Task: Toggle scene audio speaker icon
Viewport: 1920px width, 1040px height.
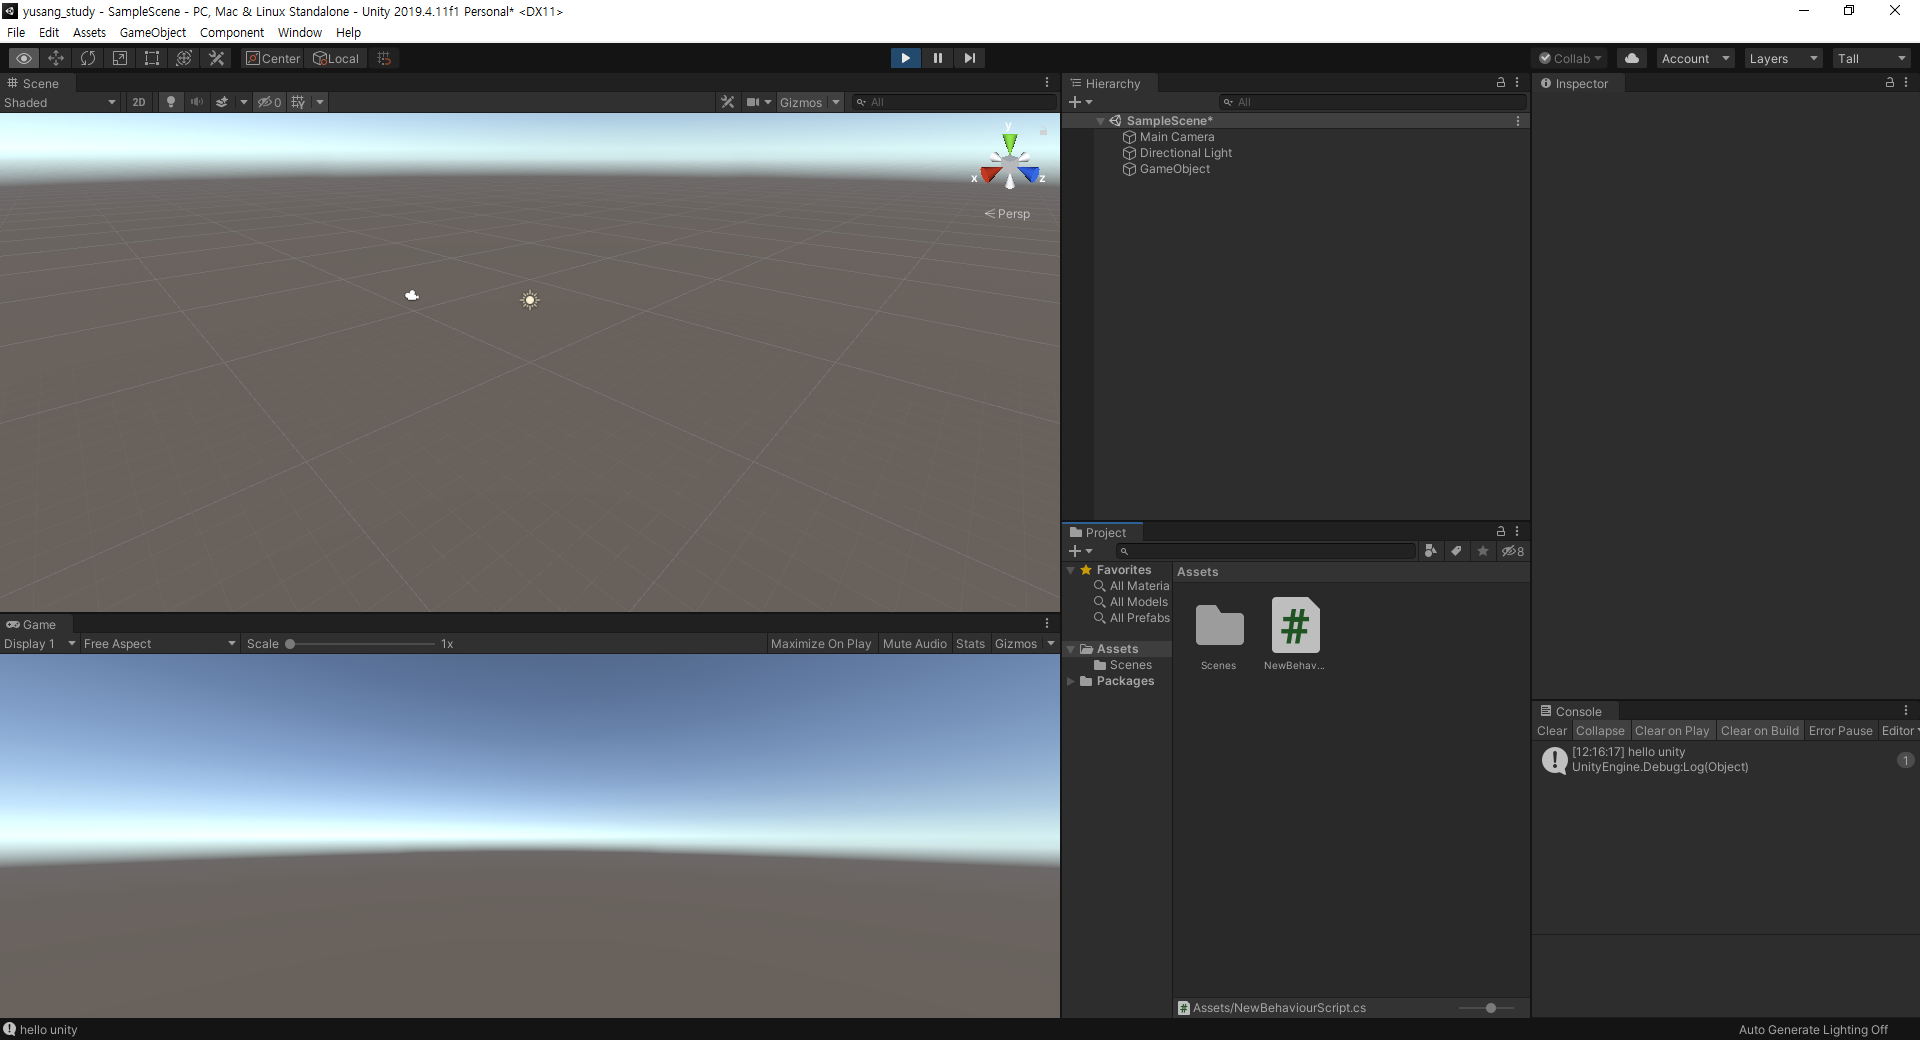Action: coord(197,102)
